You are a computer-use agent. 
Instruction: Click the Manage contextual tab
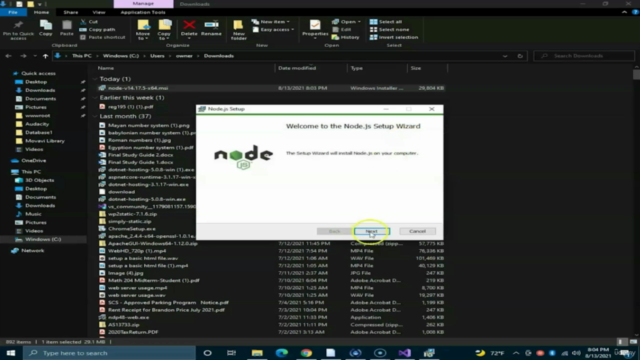point(143,4)
